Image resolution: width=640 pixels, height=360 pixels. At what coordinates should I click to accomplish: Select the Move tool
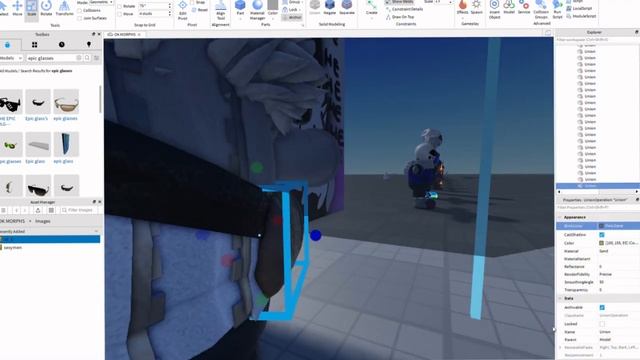17,8
